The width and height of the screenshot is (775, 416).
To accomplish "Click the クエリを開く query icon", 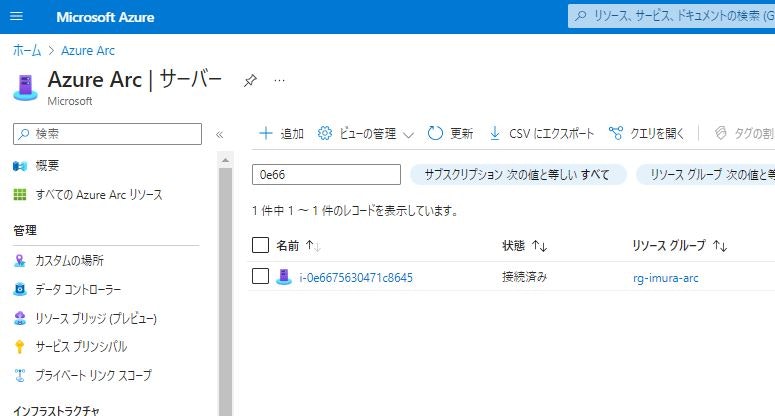I will (616, 133).
